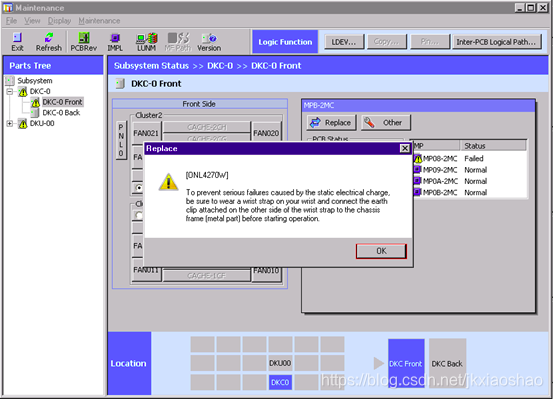Click the Replace button in MPB-2MC panel
Viewport: 553px width, 399px height.
coord(331,123)
